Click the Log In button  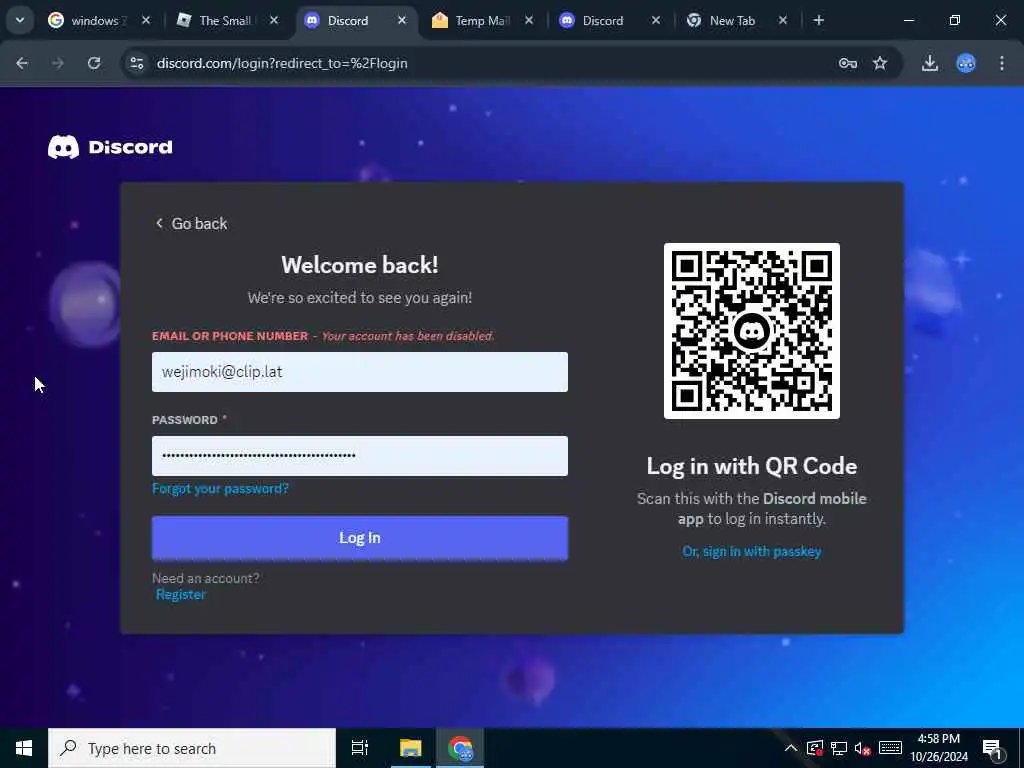(360, 538)
